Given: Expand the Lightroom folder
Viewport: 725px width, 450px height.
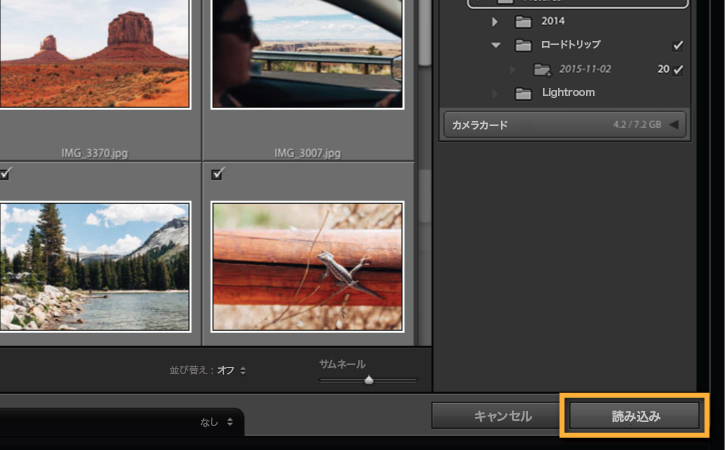Looking at the screenshot, I should tap(495, 93).
